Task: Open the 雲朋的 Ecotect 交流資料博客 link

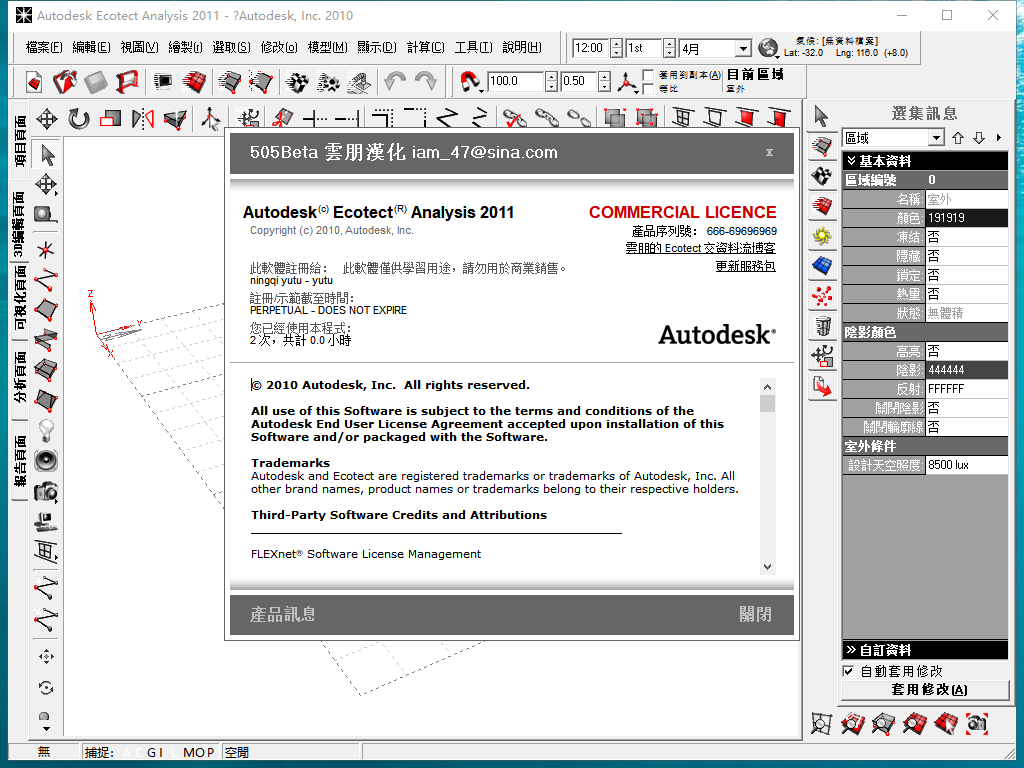Action: (x=700, y=248)
